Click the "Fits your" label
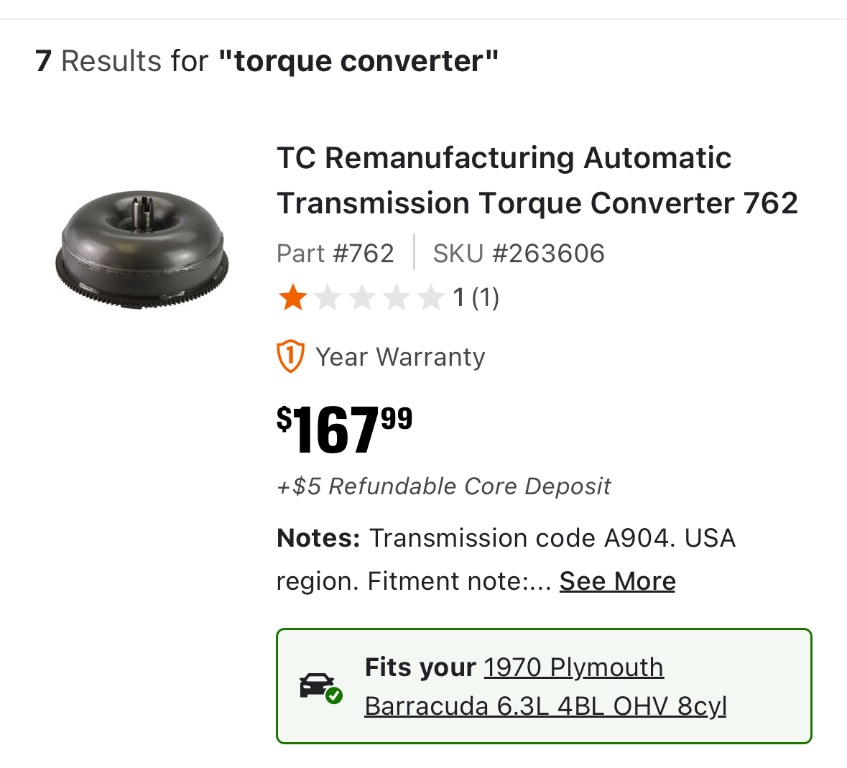This screenshot has width=847, height=768. [x=420, y=667]
